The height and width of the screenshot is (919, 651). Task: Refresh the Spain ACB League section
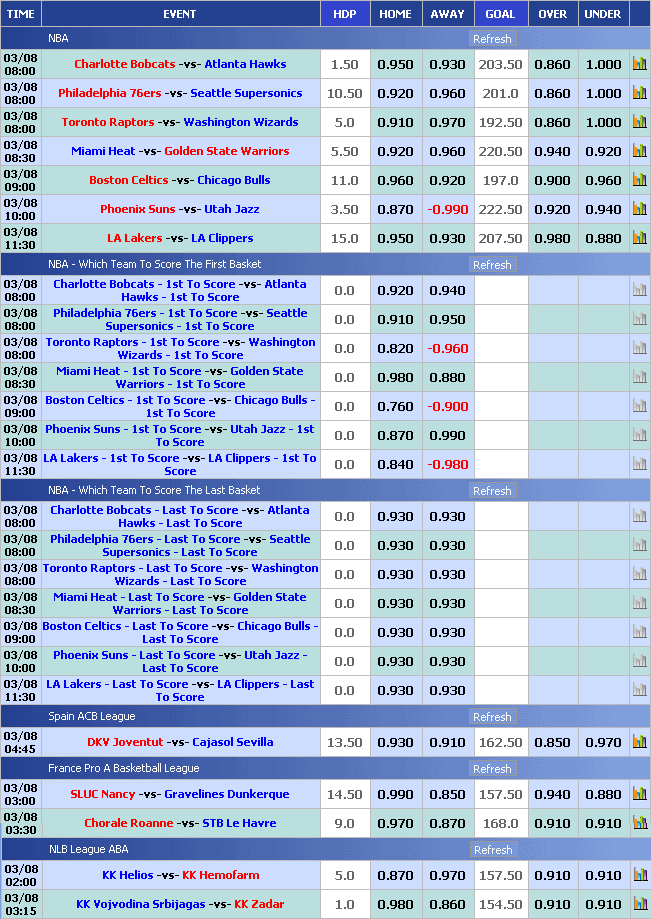(492, 717)
